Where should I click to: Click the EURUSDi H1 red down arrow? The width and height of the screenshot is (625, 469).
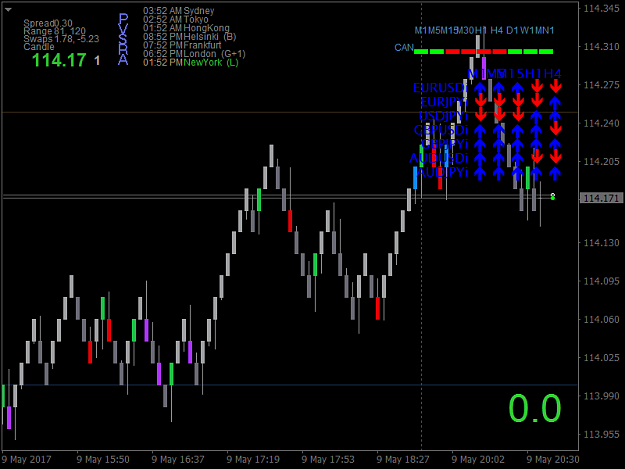coord(537,86)
